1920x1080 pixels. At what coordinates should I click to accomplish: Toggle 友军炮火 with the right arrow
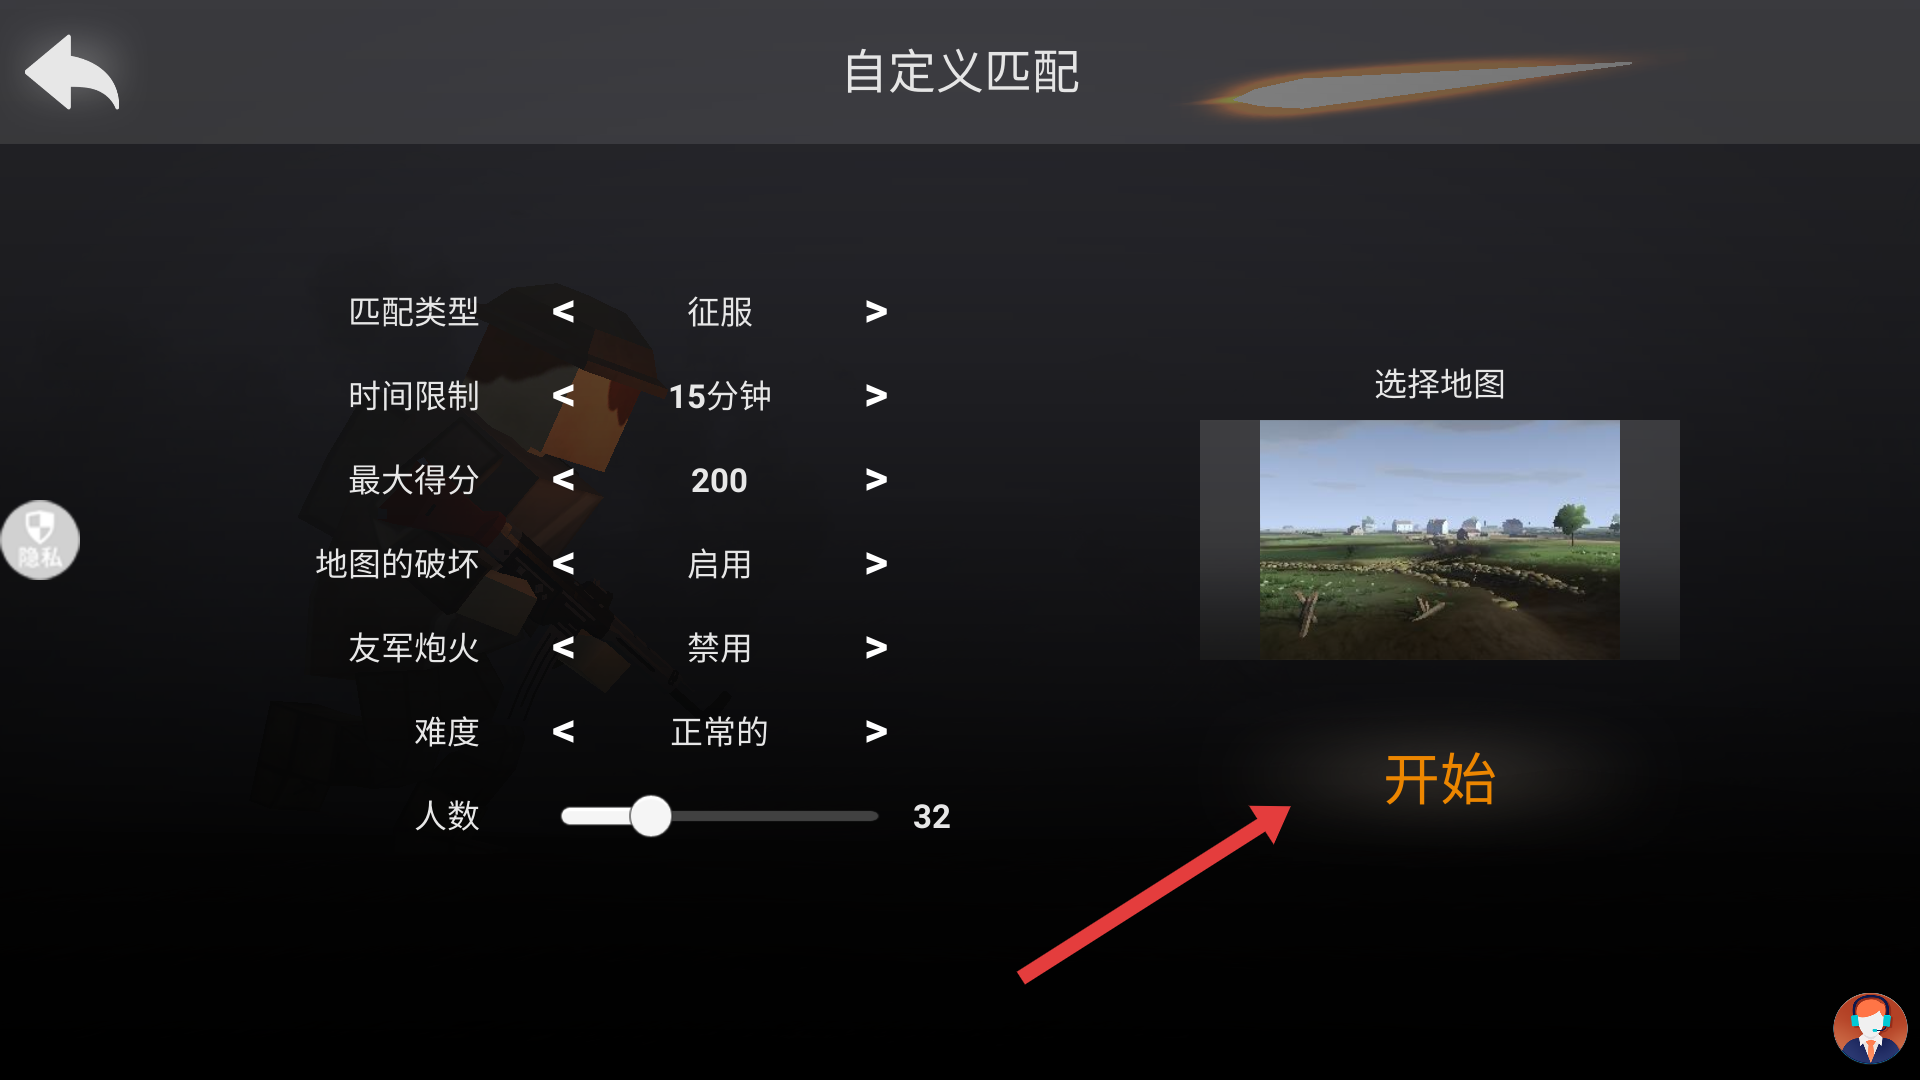pyautogui.click(x=876, y=648)
